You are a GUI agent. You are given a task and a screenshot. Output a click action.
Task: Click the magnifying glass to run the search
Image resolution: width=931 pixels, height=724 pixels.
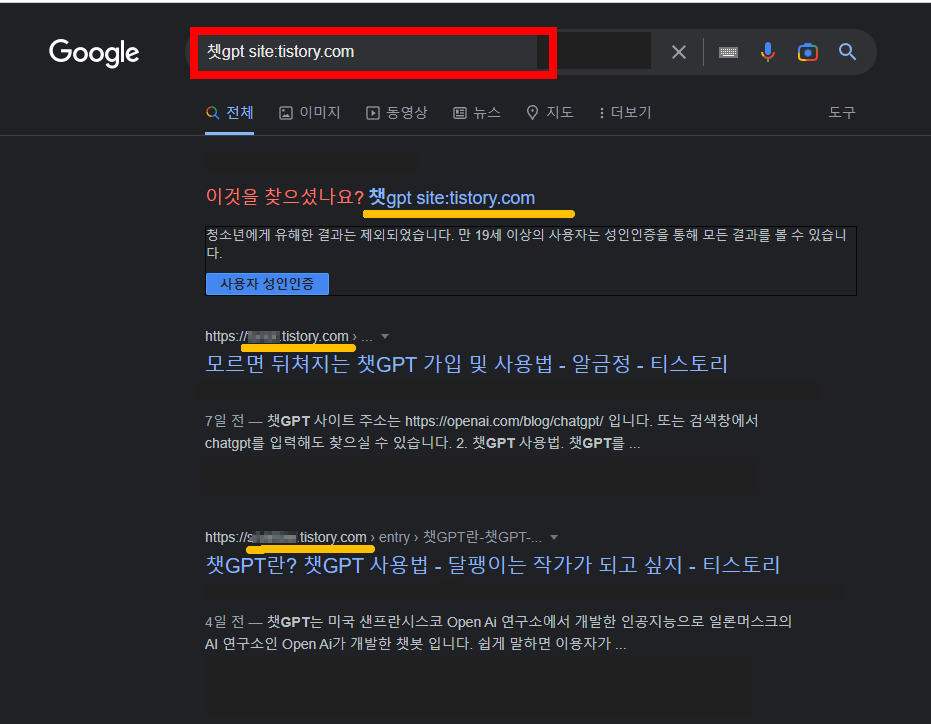tap(847, 53)
